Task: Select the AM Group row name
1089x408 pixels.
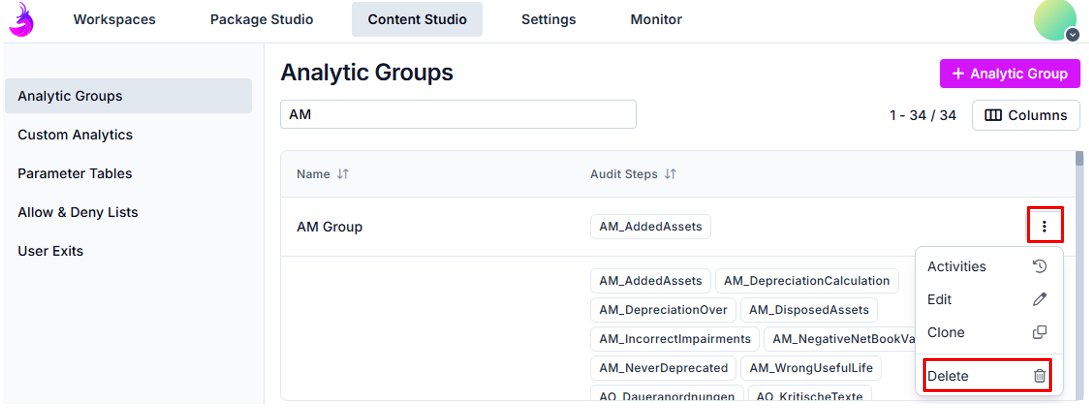Action: tap(330, 227)
